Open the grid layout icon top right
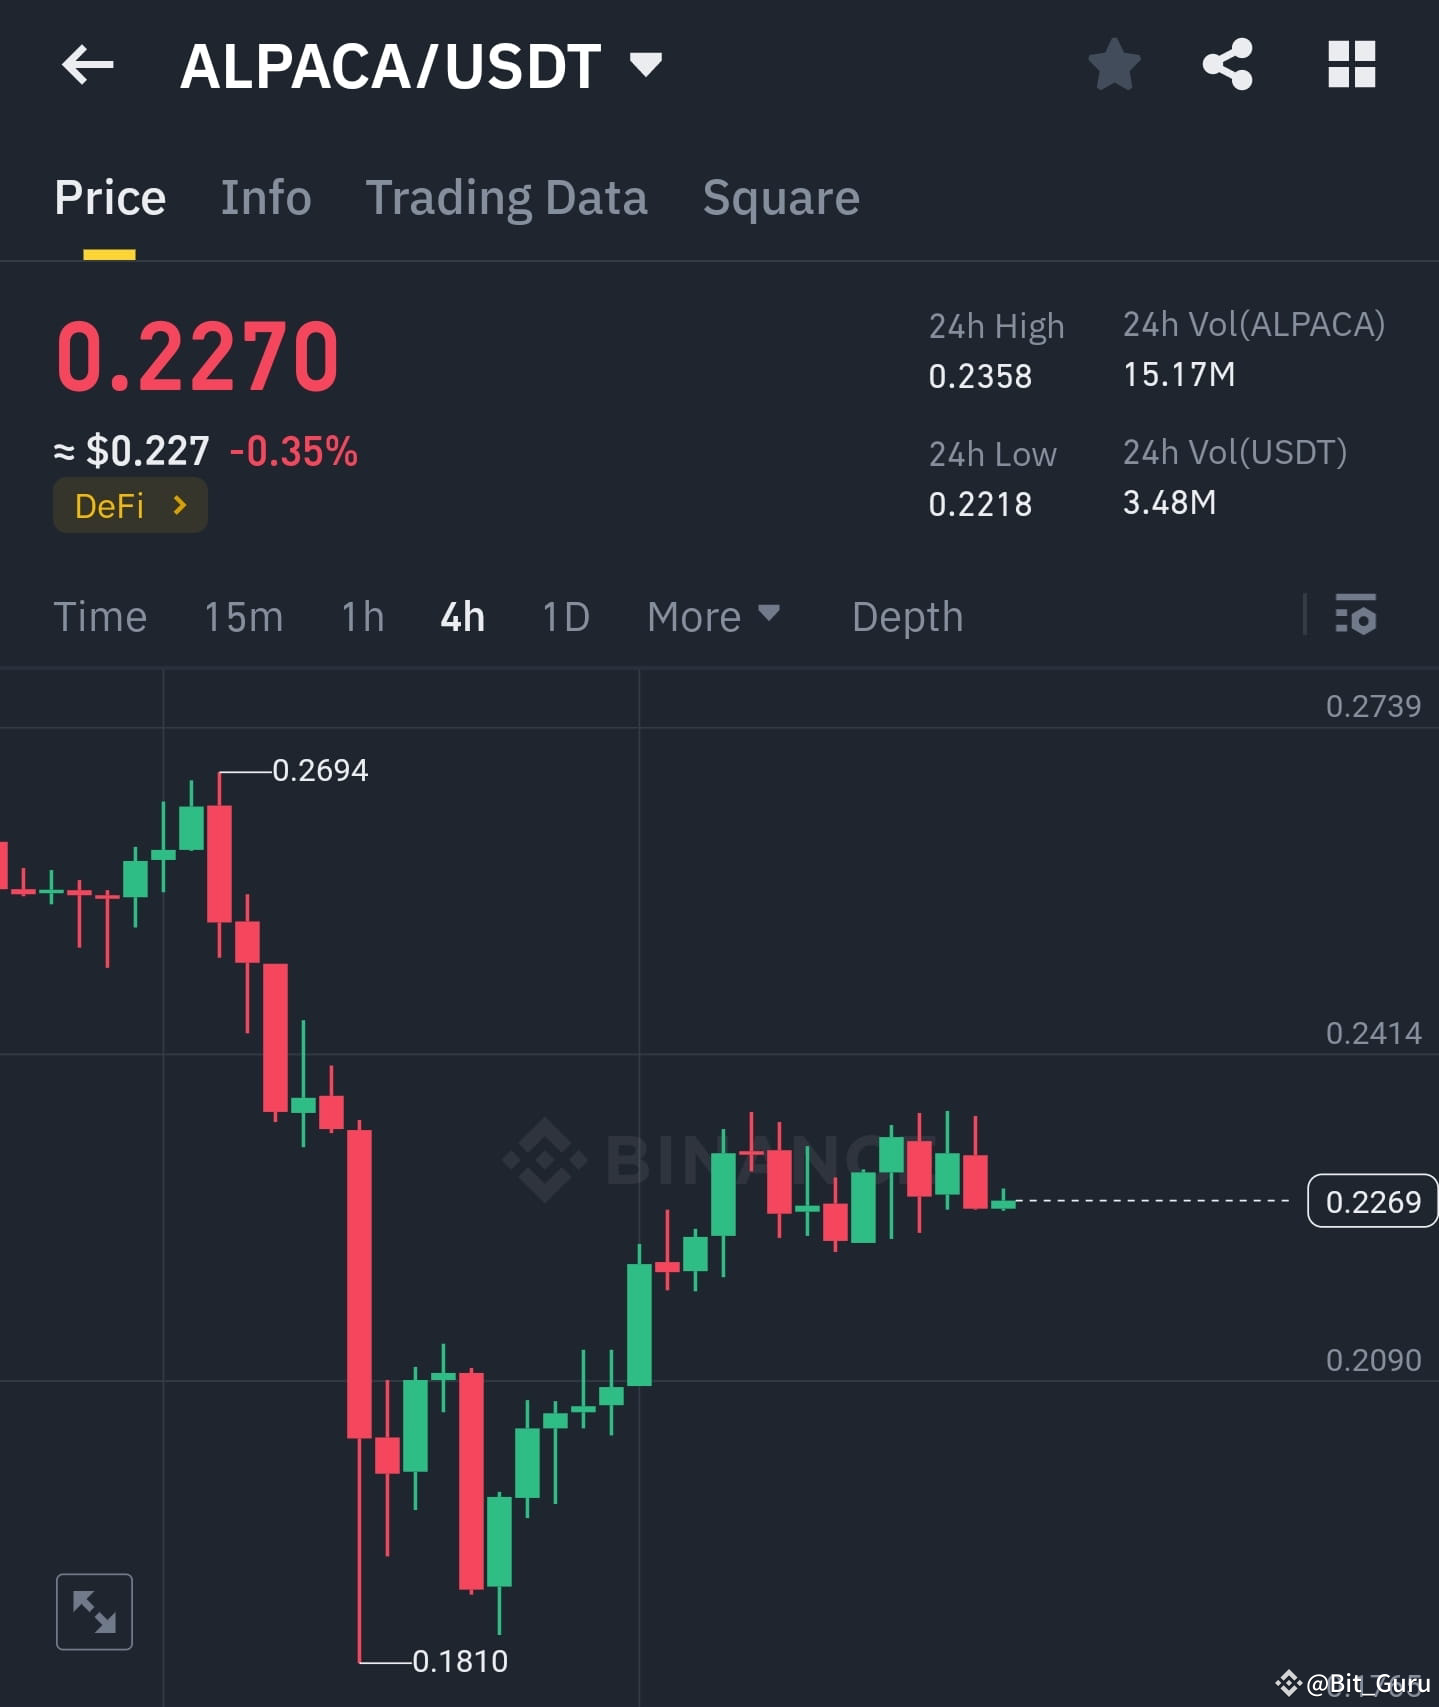Viewport: 1439px width, 1707px height. 1350,65
